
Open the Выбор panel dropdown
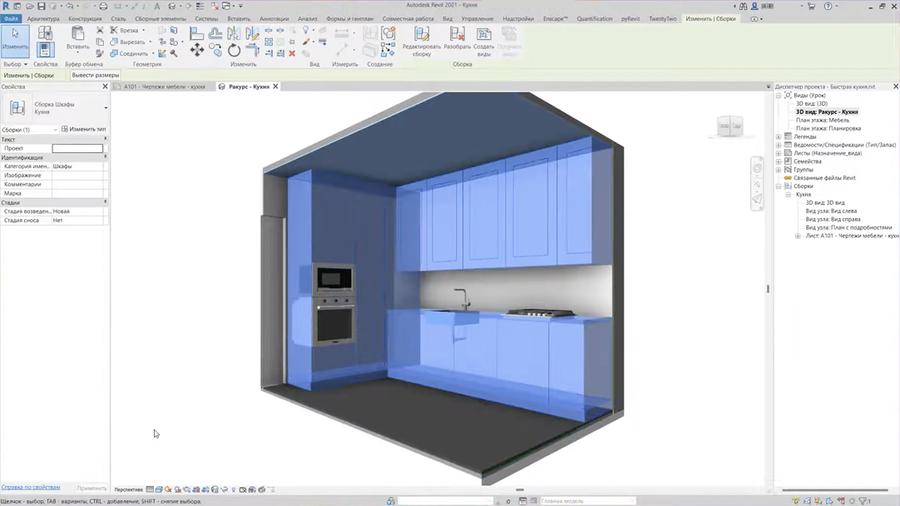(x=15, y=64)
